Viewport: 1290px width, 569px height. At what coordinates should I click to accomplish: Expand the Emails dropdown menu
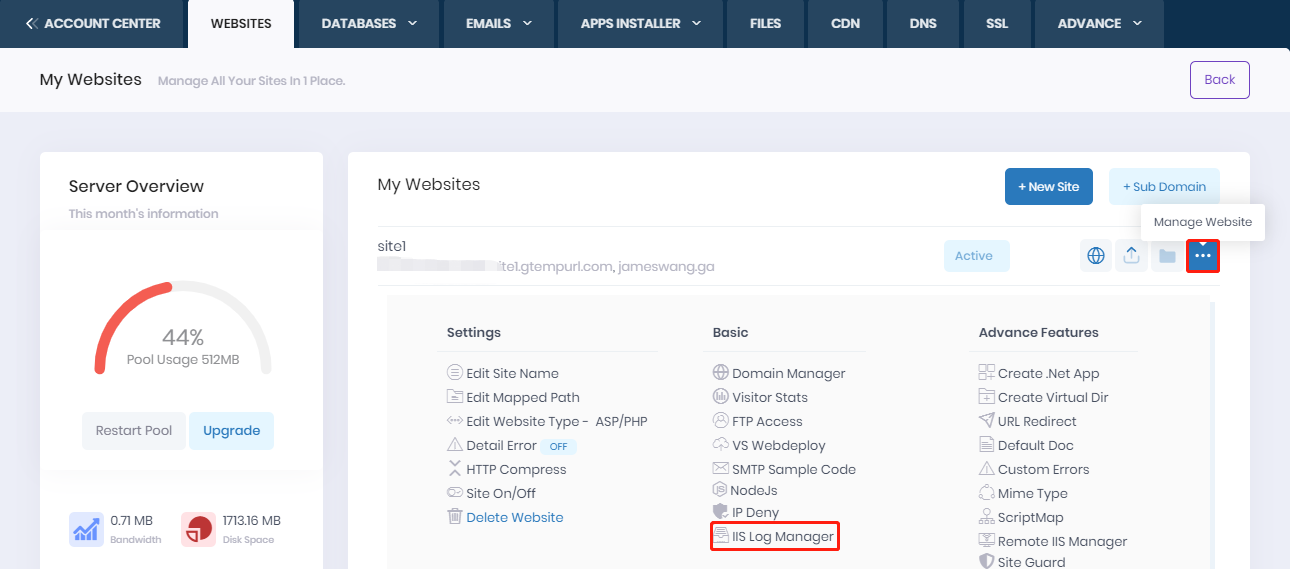pyautogui.click(x=499, y=23)
